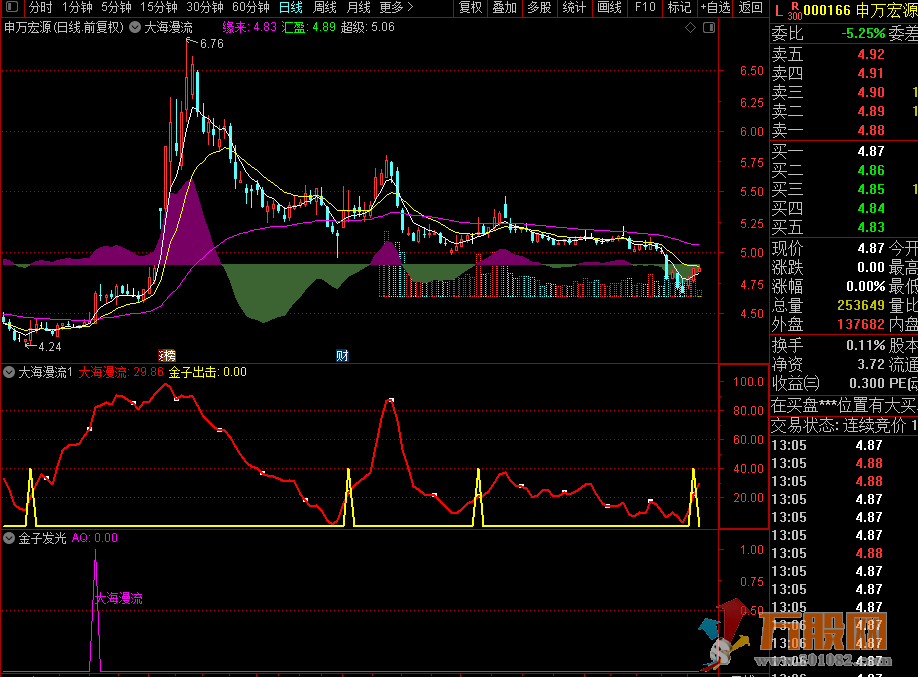Click the 金子出击: 0.00 indicator label

click(208, 372)
